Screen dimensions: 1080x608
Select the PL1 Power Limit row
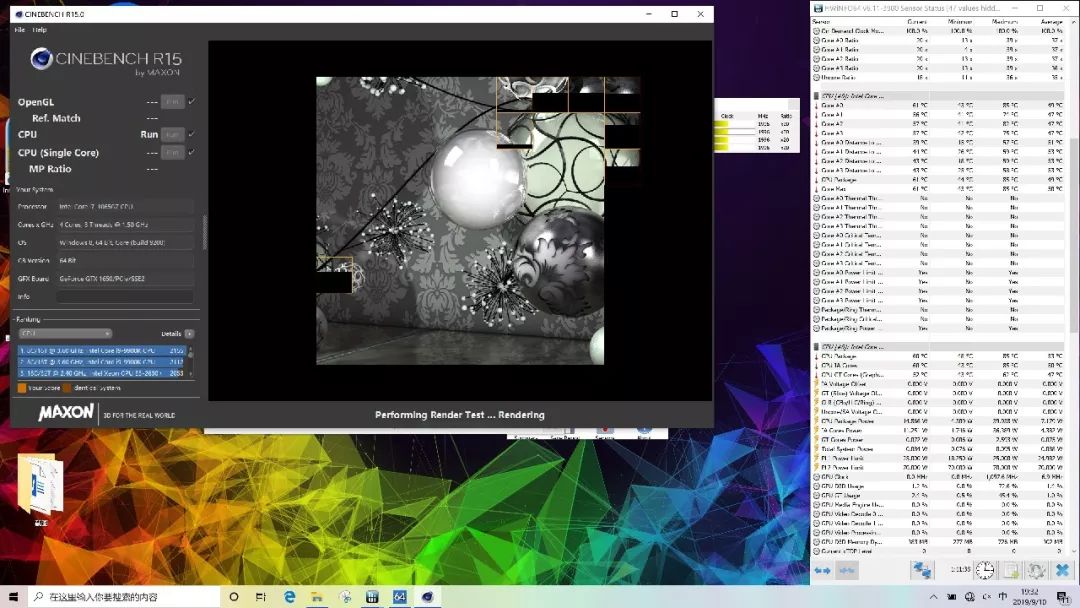(x=939, y=458)
